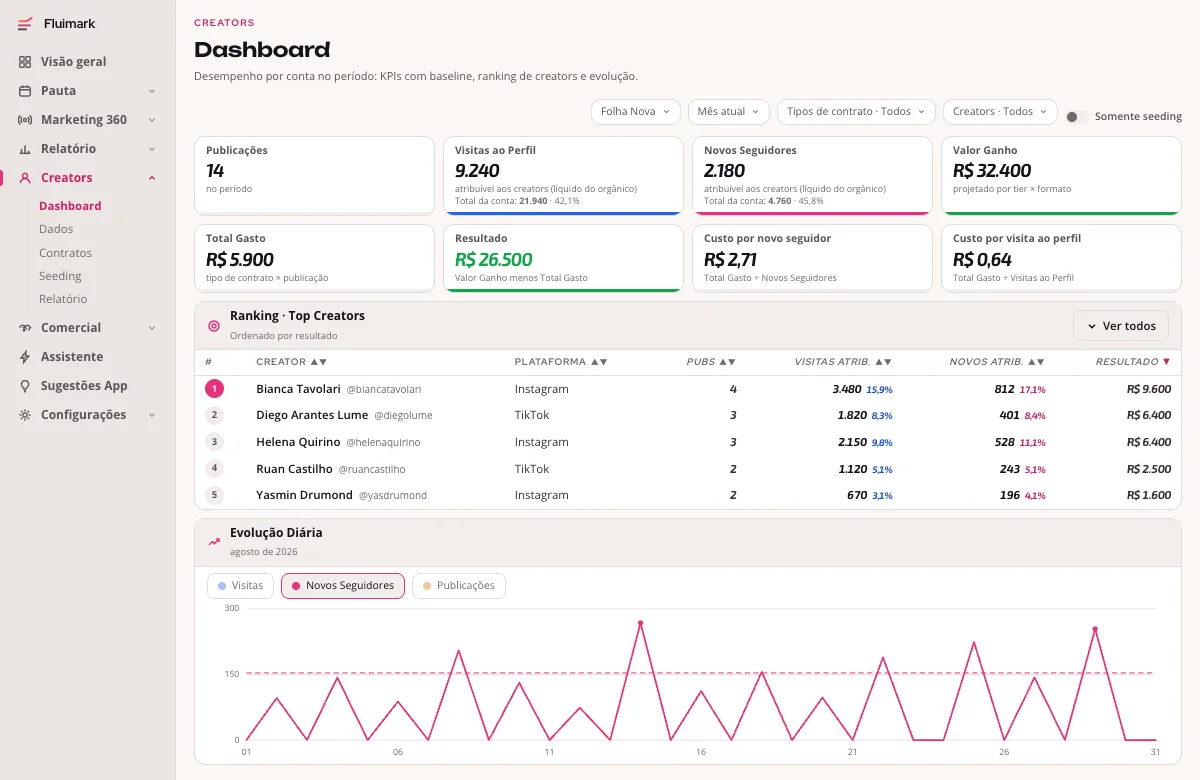This screenshot has height=780, width=1200.
Task: Open the Valor Ganho KPI card
Action: (x=1061, y=175)
